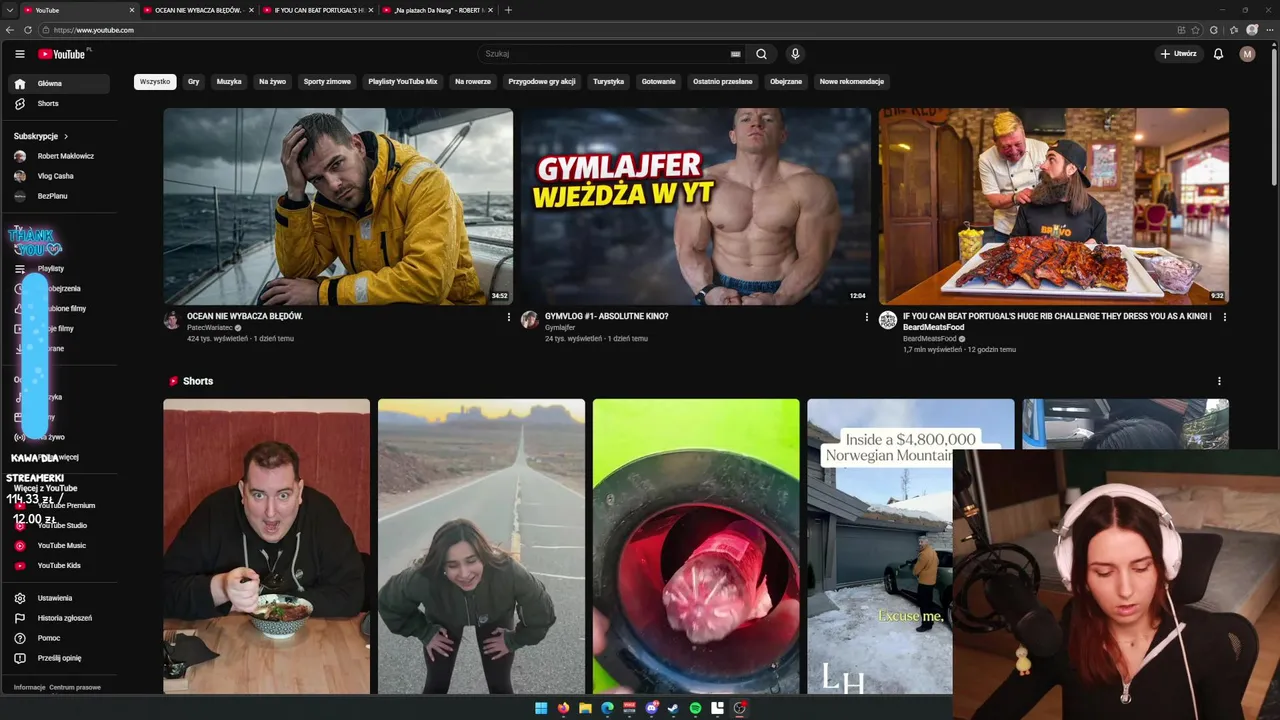Open PatecWariatec channel avatar under first video
Screen dimensions: 1280x720
tap(172, 320)
